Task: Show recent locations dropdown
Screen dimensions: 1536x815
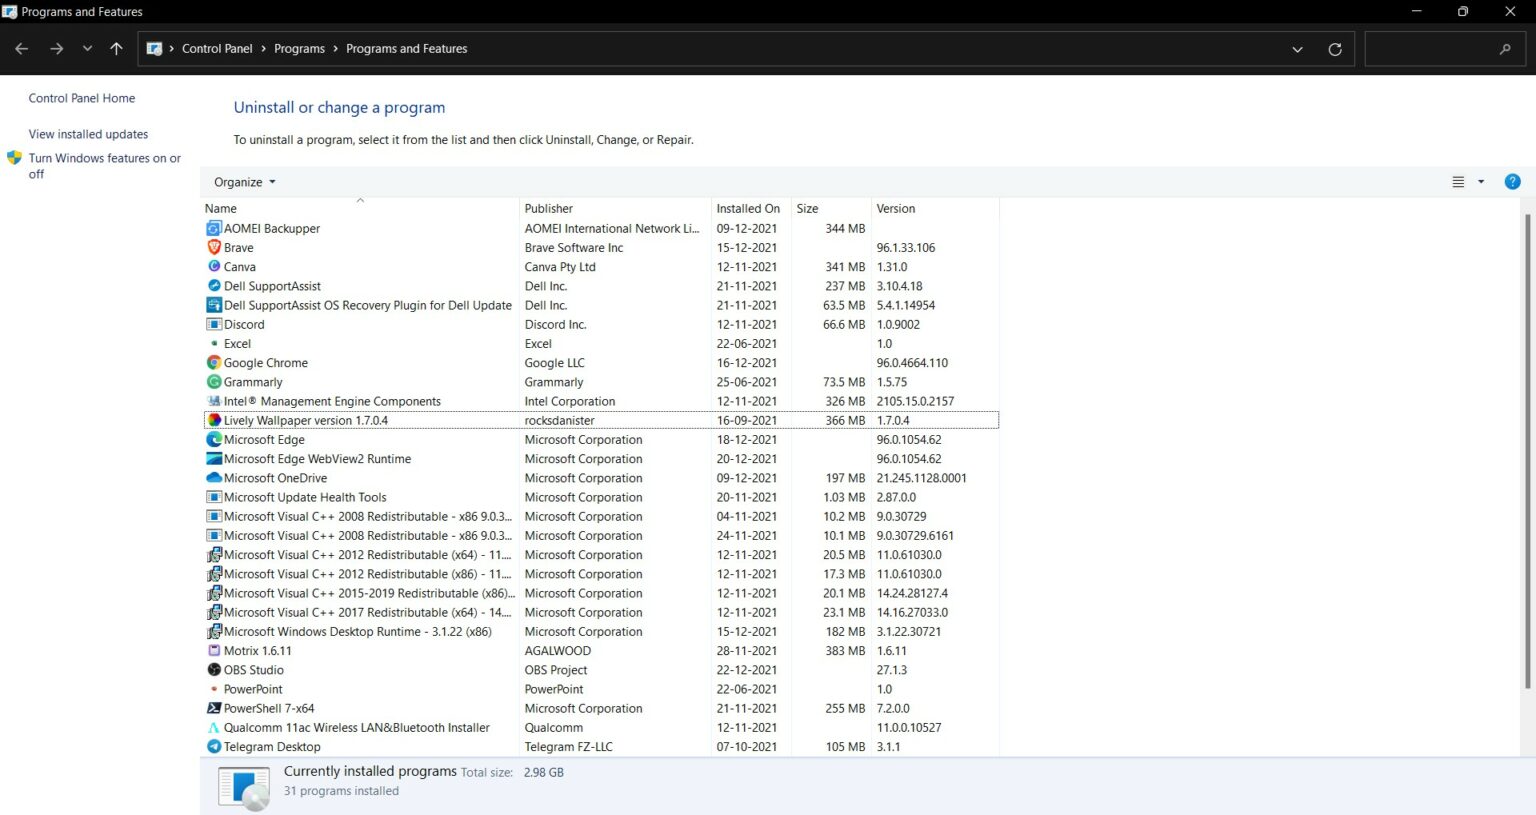Action: point(87,49)
